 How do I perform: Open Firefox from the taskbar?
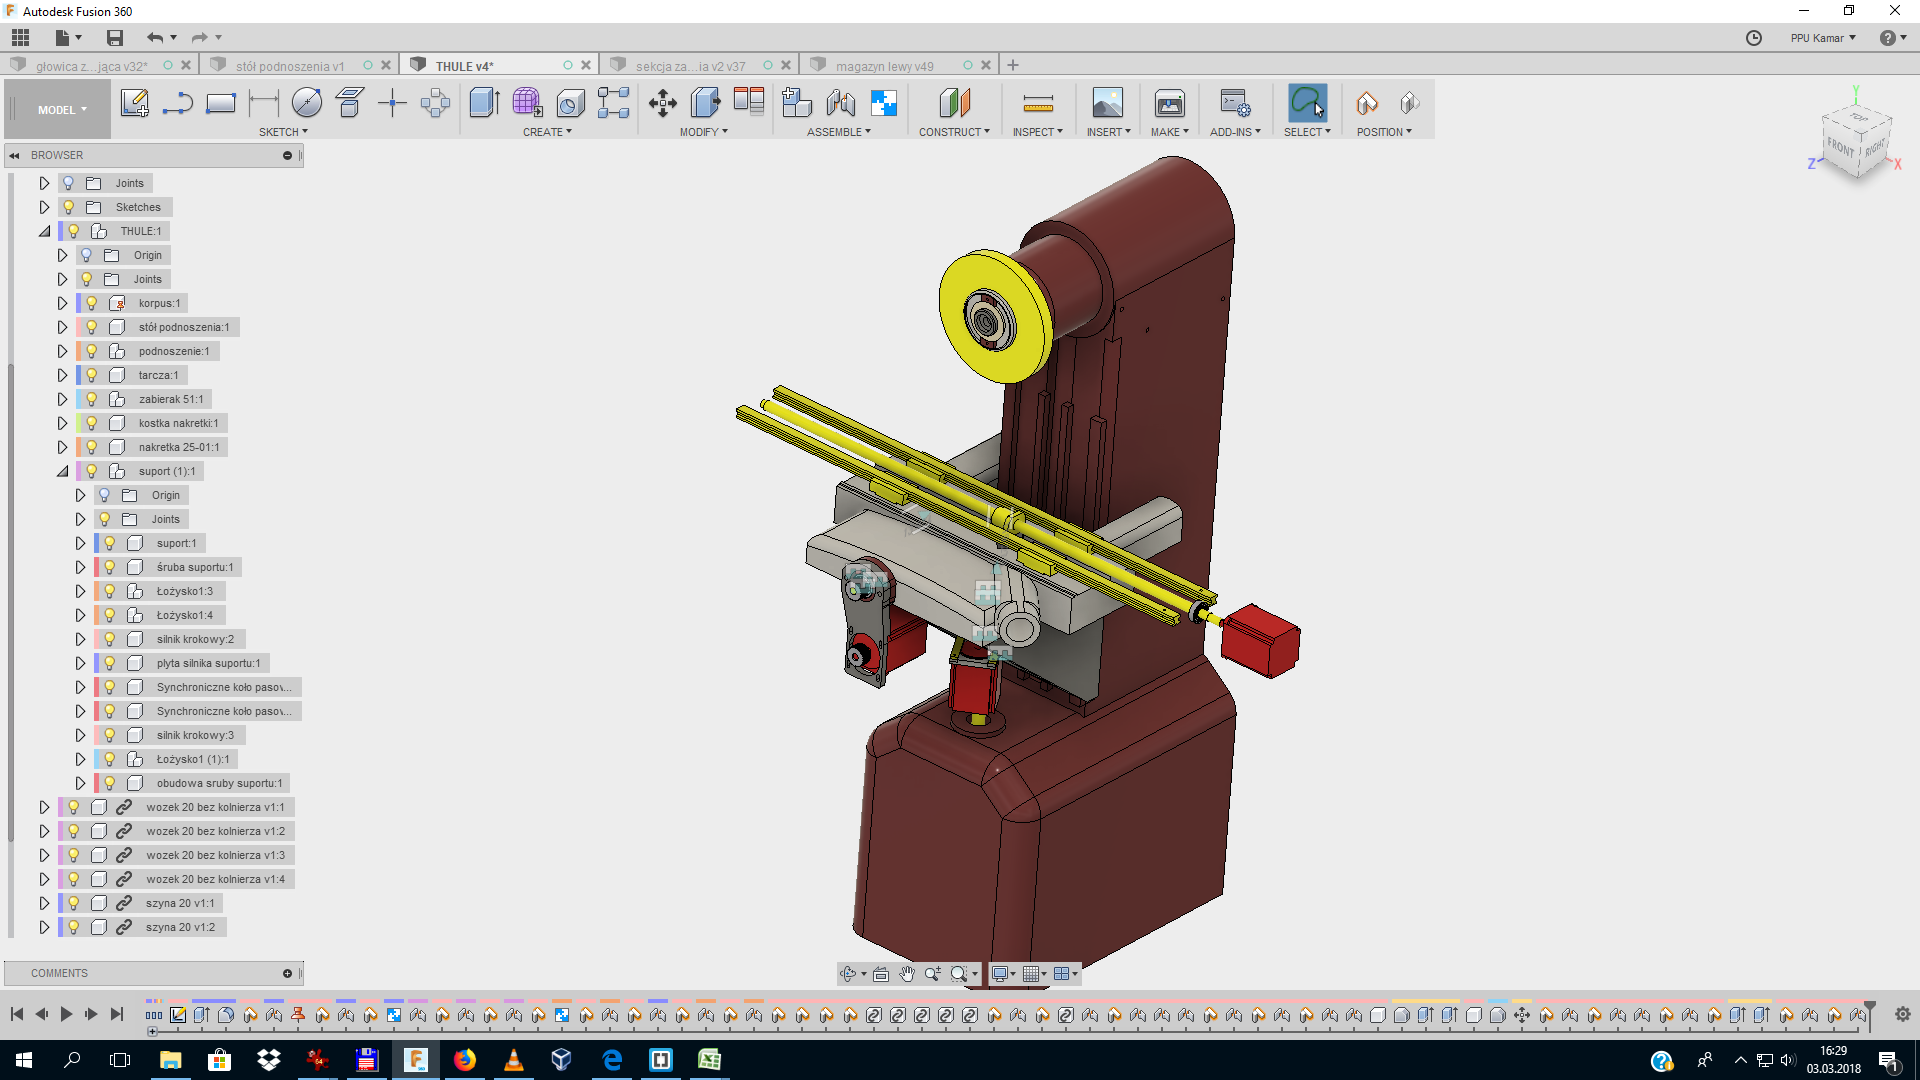click(x=465, y=1060)
